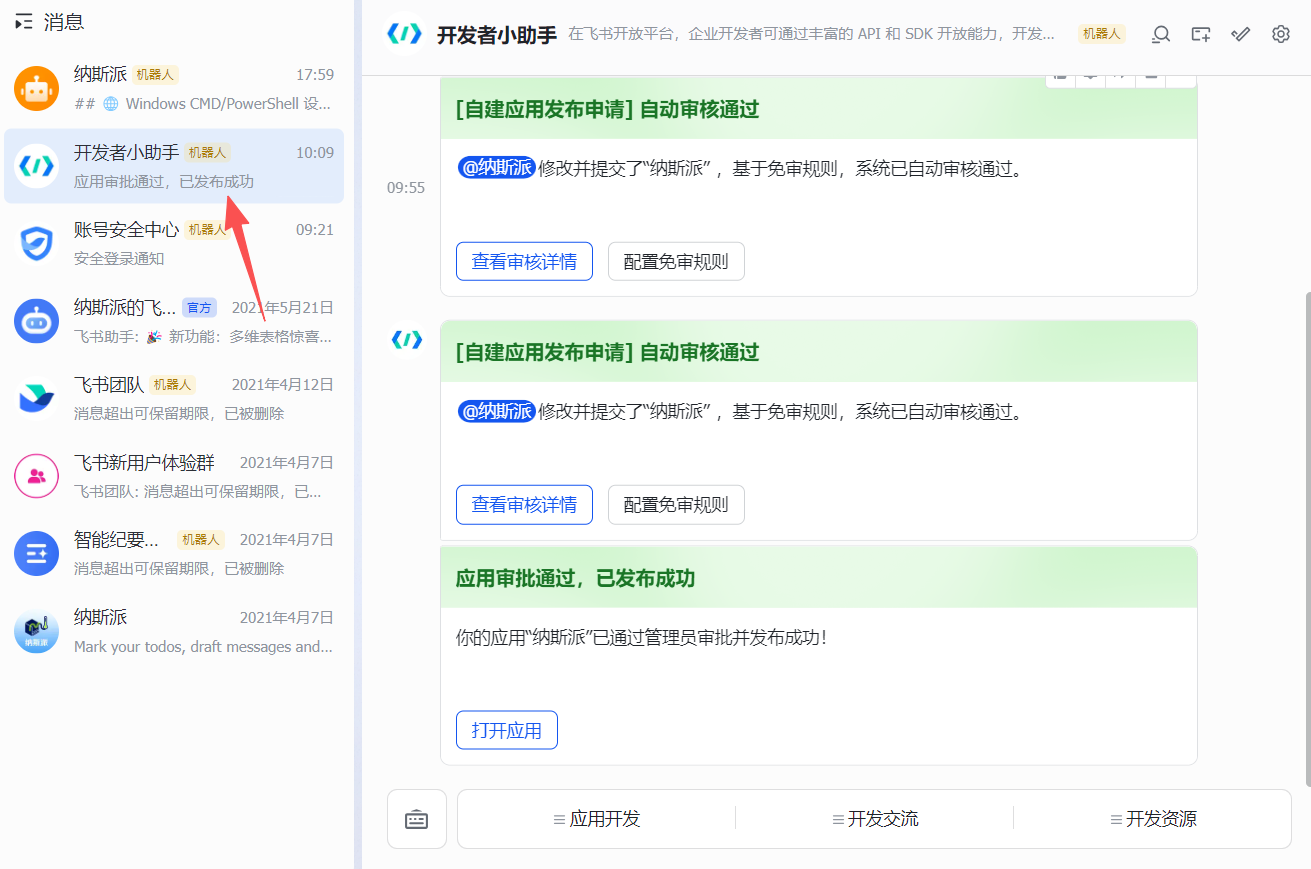Click the create group icon in header
Viewport: 1311px width, 869px height.
pyautogui.click(x=1201, y=34)
